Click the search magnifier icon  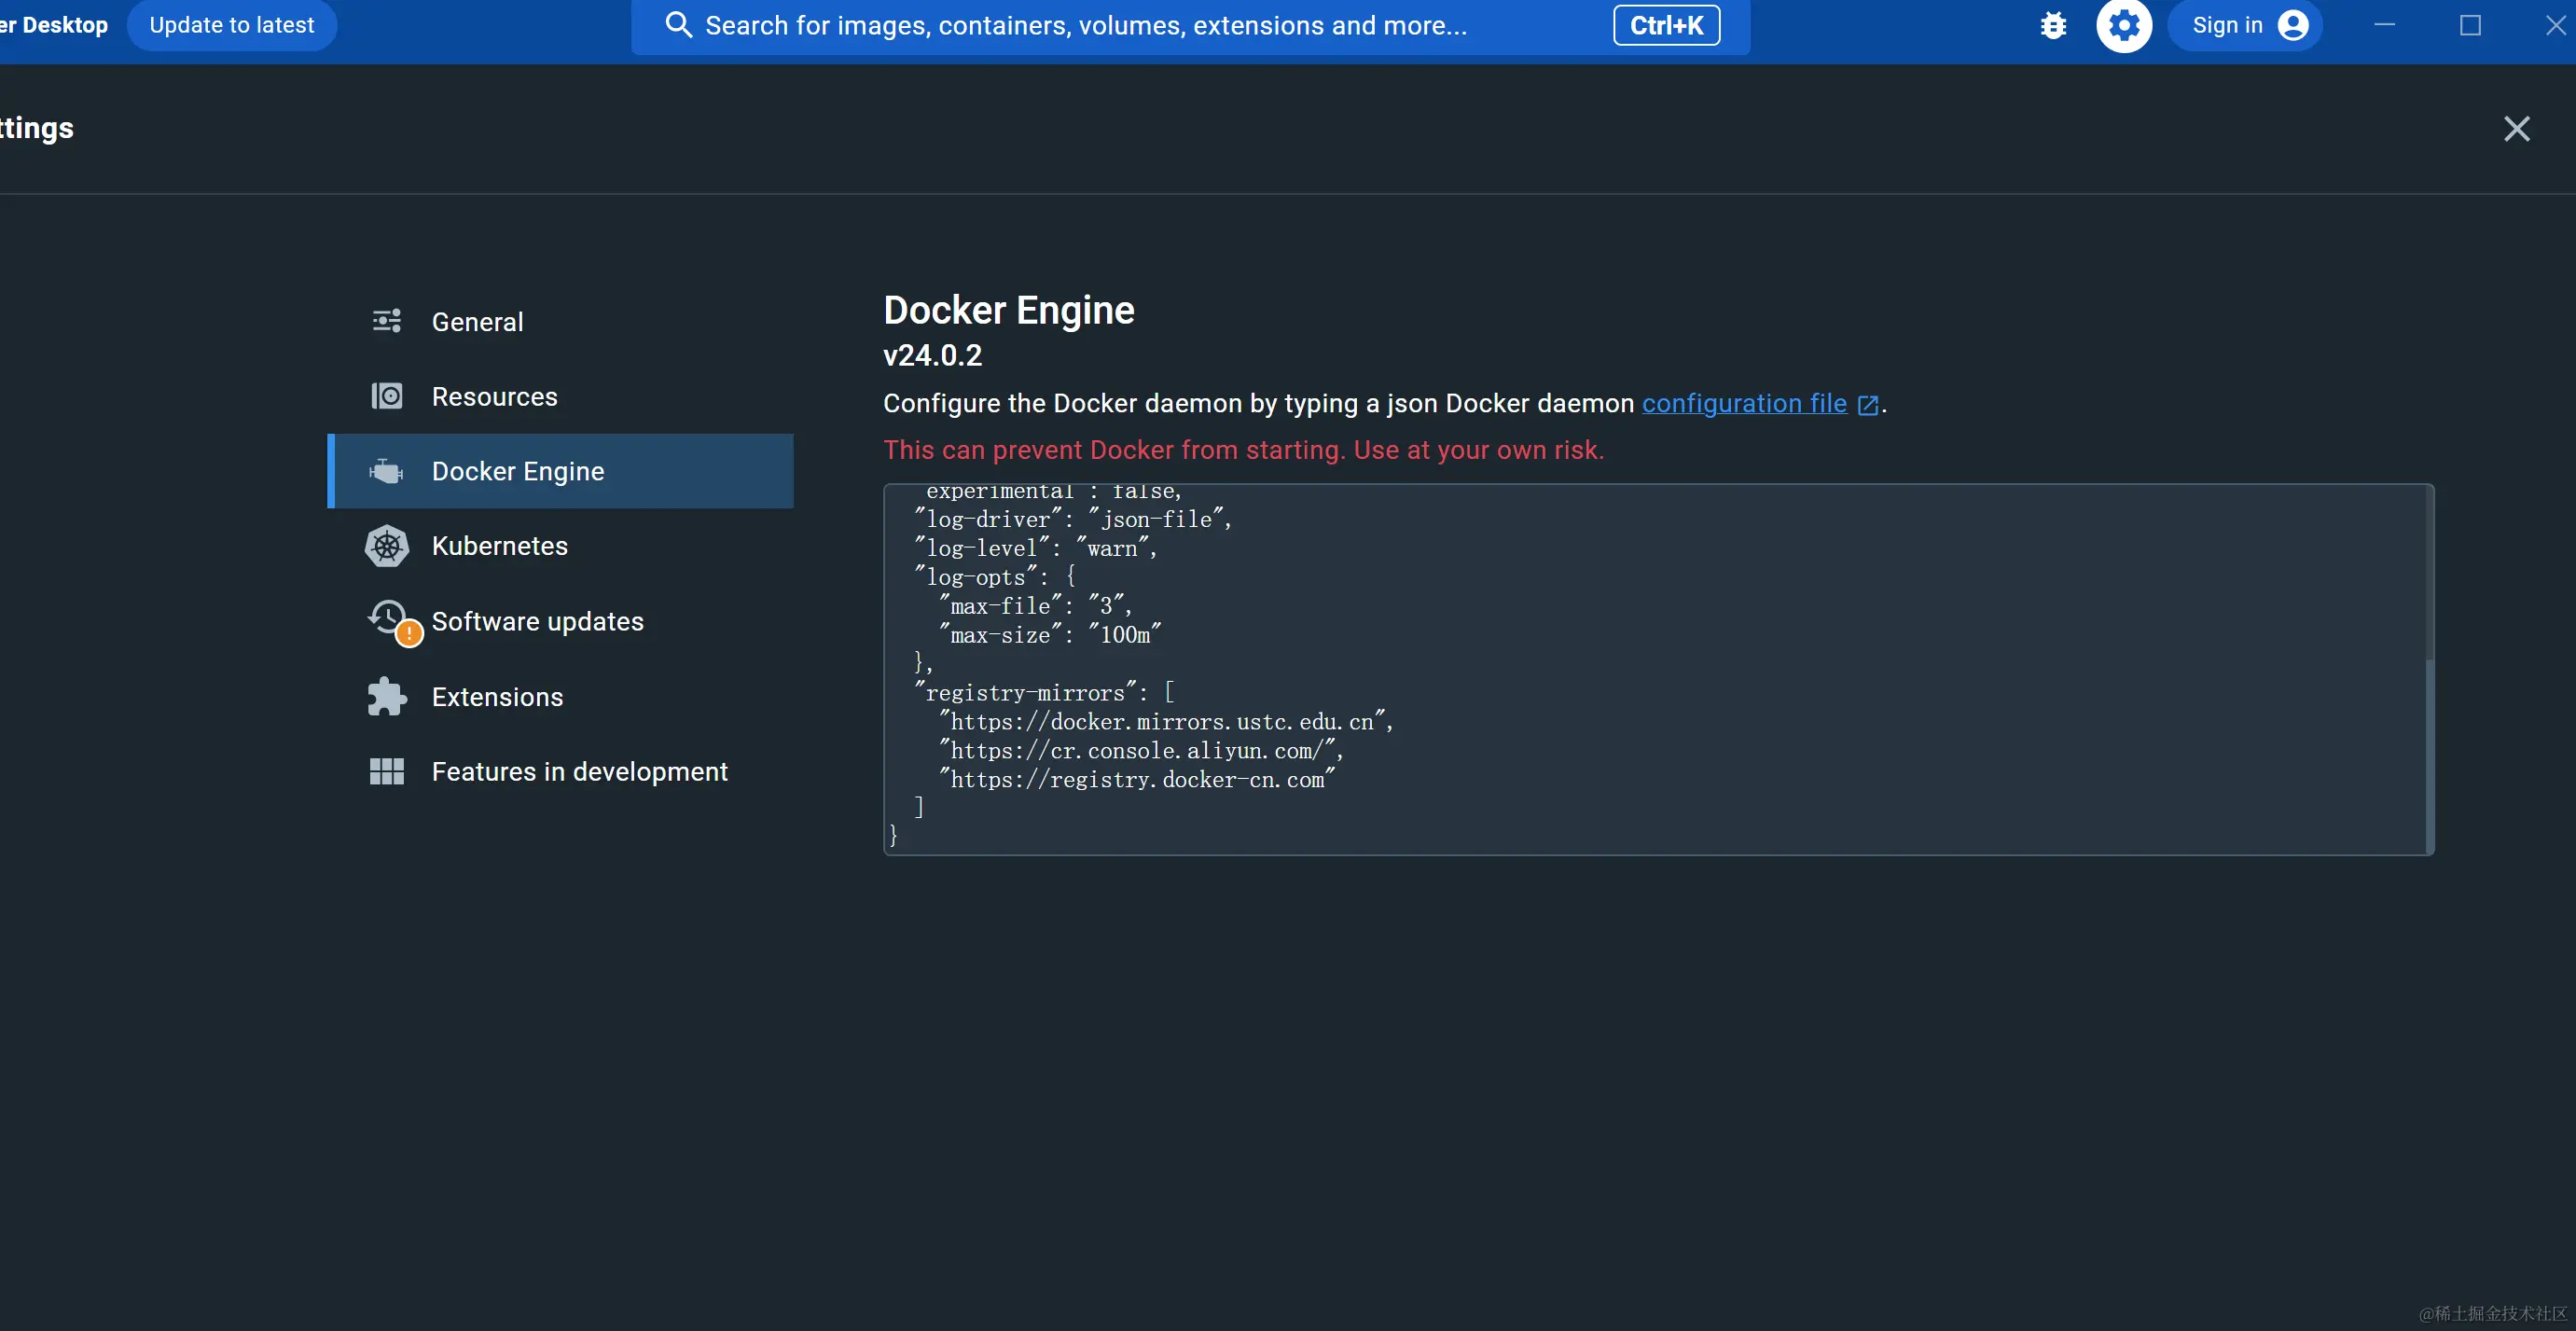tap(679, 25)
